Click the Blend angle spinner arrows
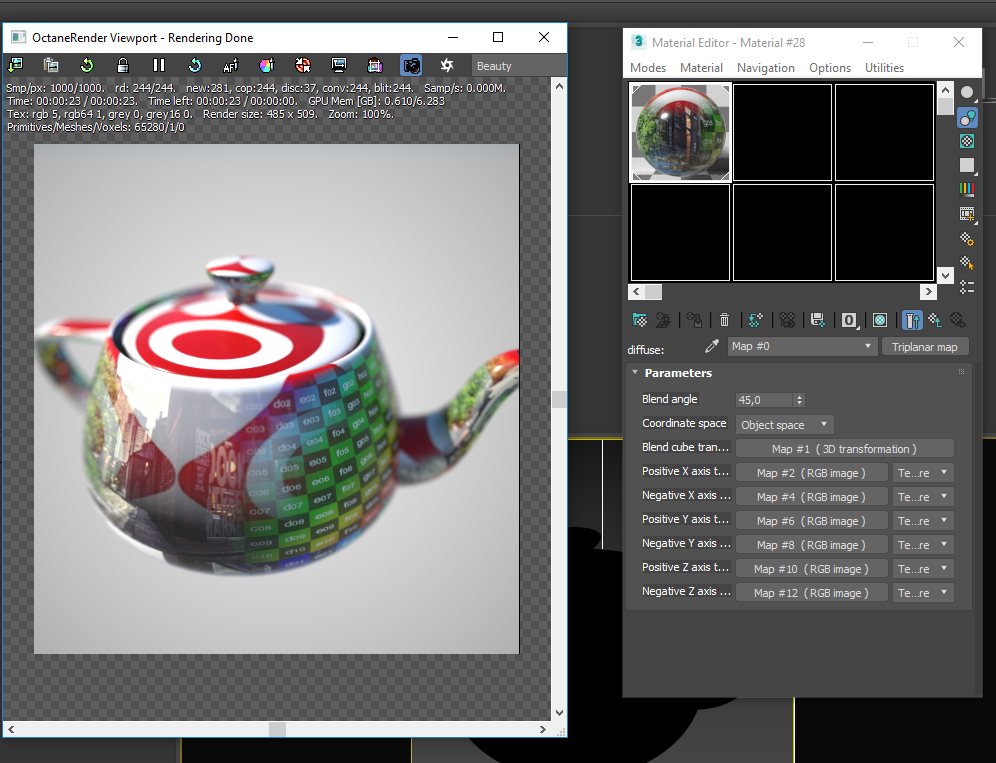Screen dimensions: 996x763 pos(799,400)
